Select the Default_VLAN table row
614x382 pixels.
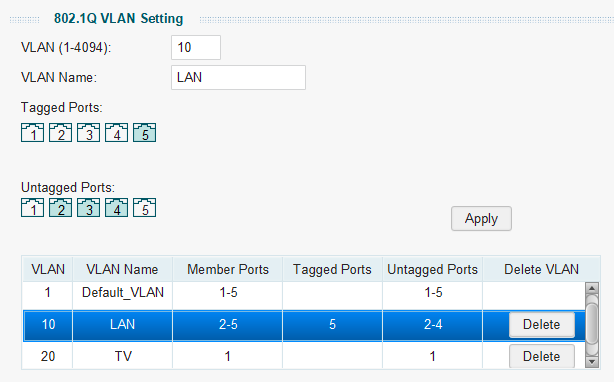click(x=304, y=293)
